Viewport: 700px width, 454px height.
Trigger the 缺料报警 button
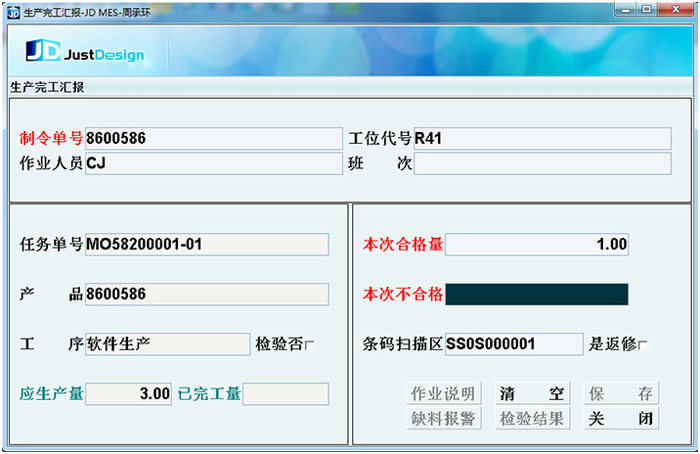click(x=445, y=419)
